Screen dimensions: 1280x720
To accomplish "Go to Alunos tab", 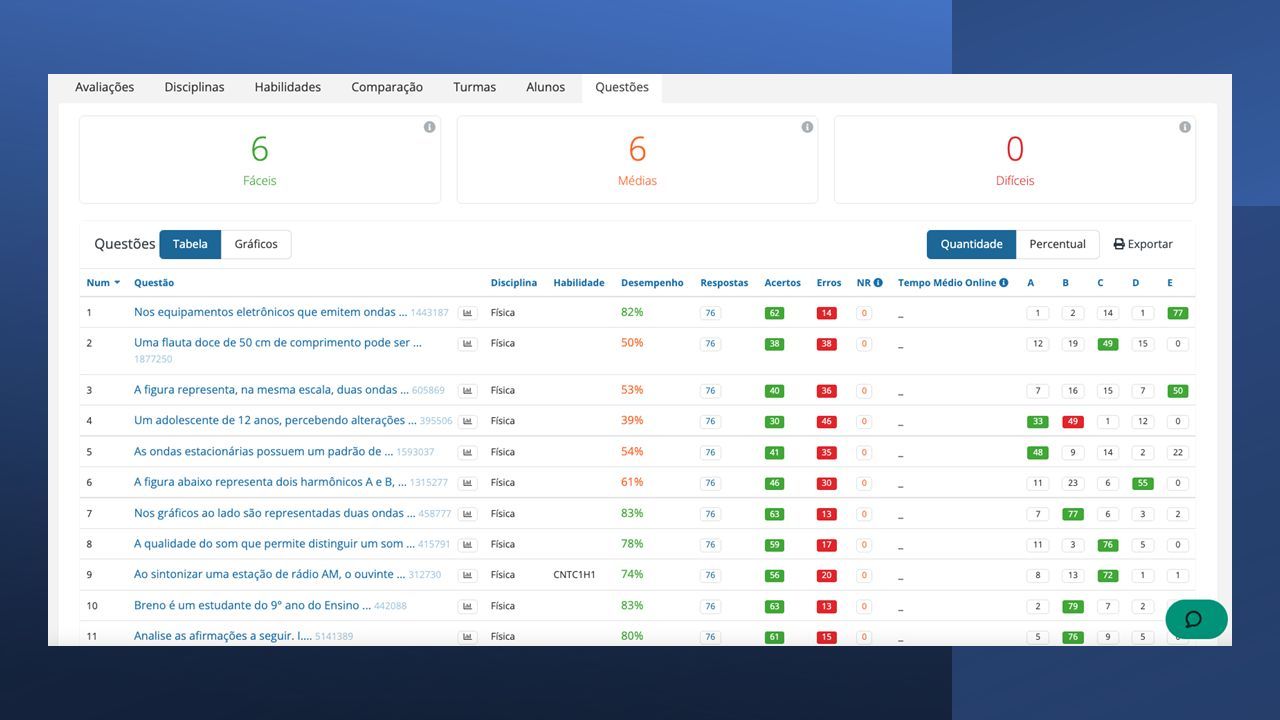I will coord(545,87).
